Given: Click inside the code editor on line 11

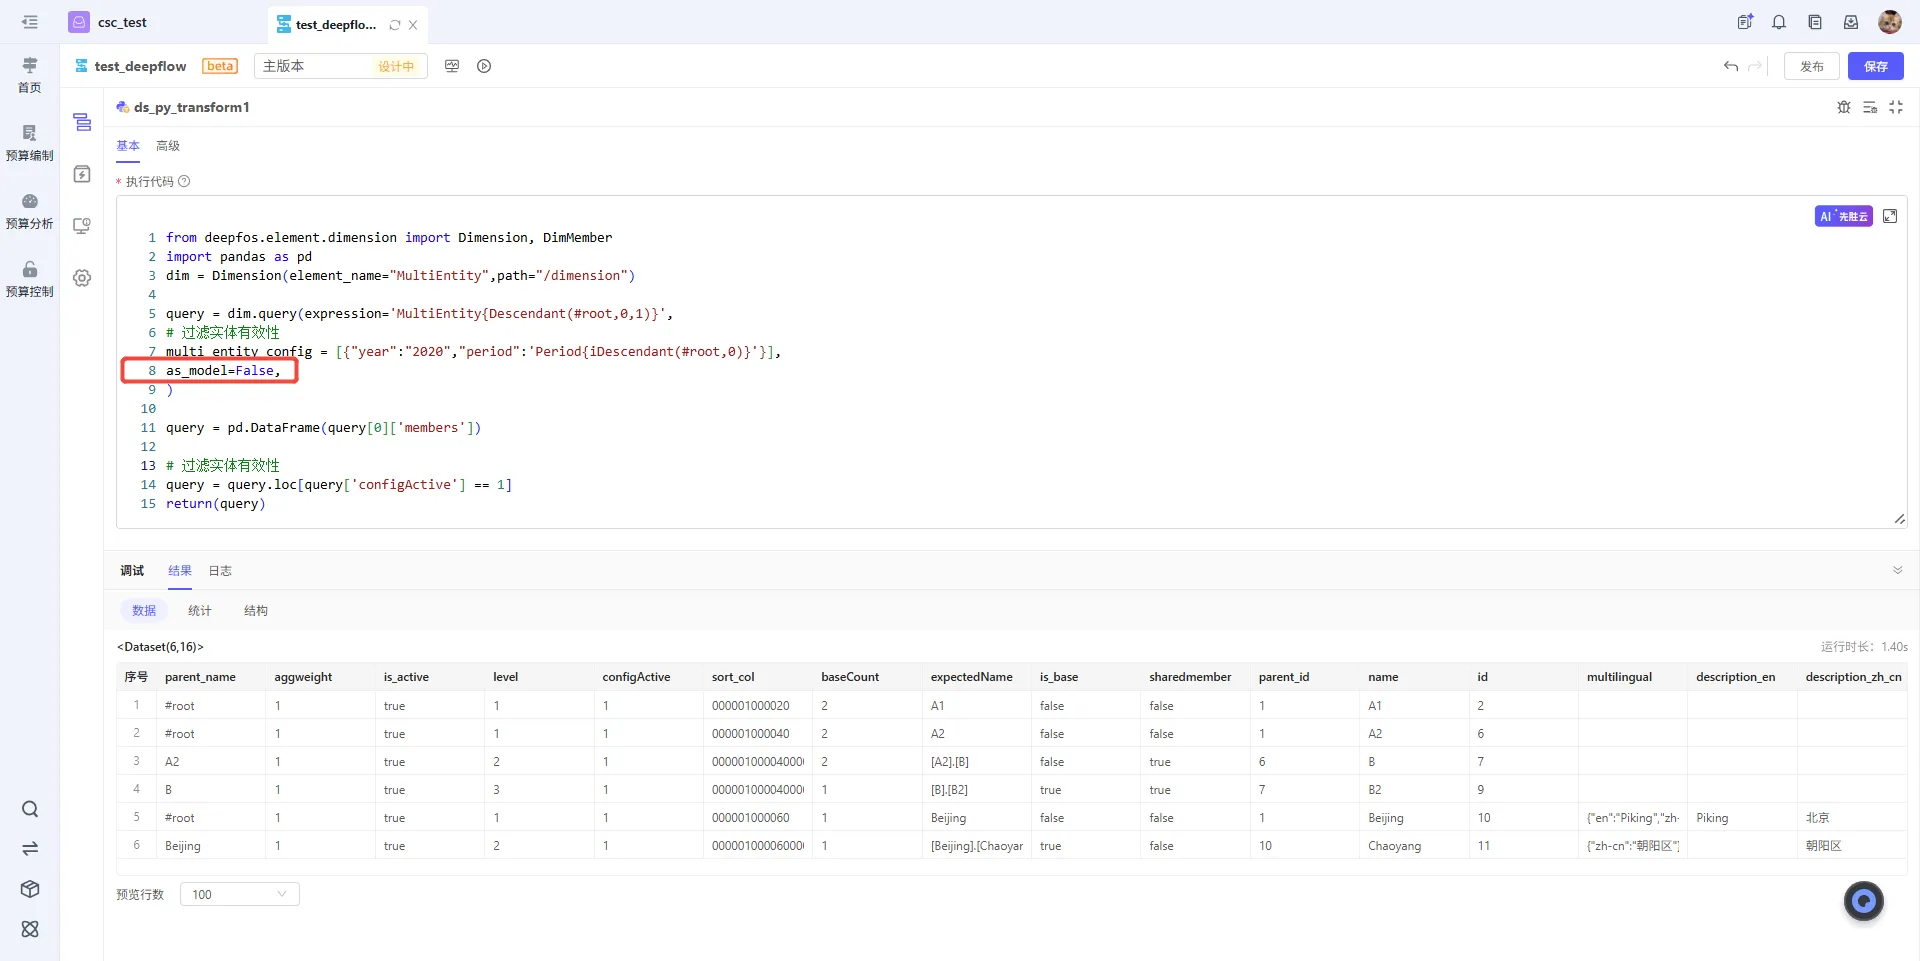Looking at the screenshot, I should pos(323,427).
